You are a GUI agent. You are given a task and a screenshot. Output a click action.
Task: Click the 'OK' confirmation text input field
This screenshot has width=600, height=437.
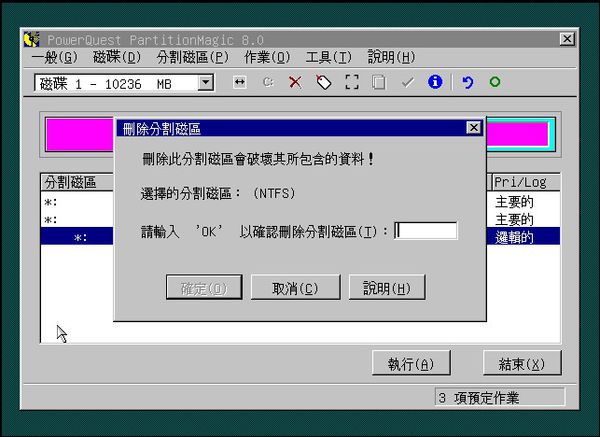click(x=426, y=231)
